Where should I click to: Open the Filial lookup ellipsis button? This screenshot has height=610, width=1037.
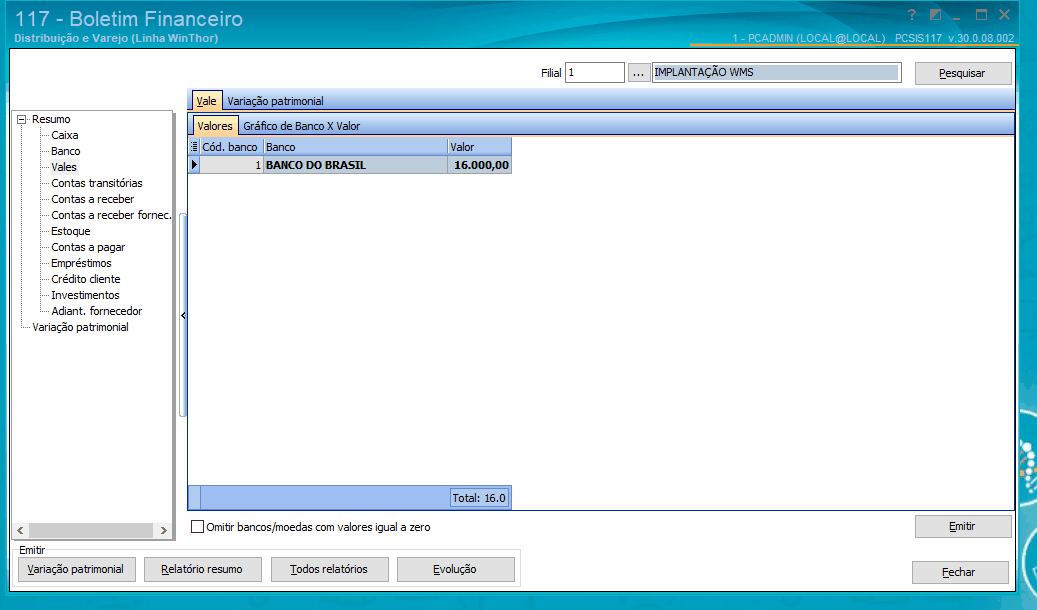click(638, 73)
